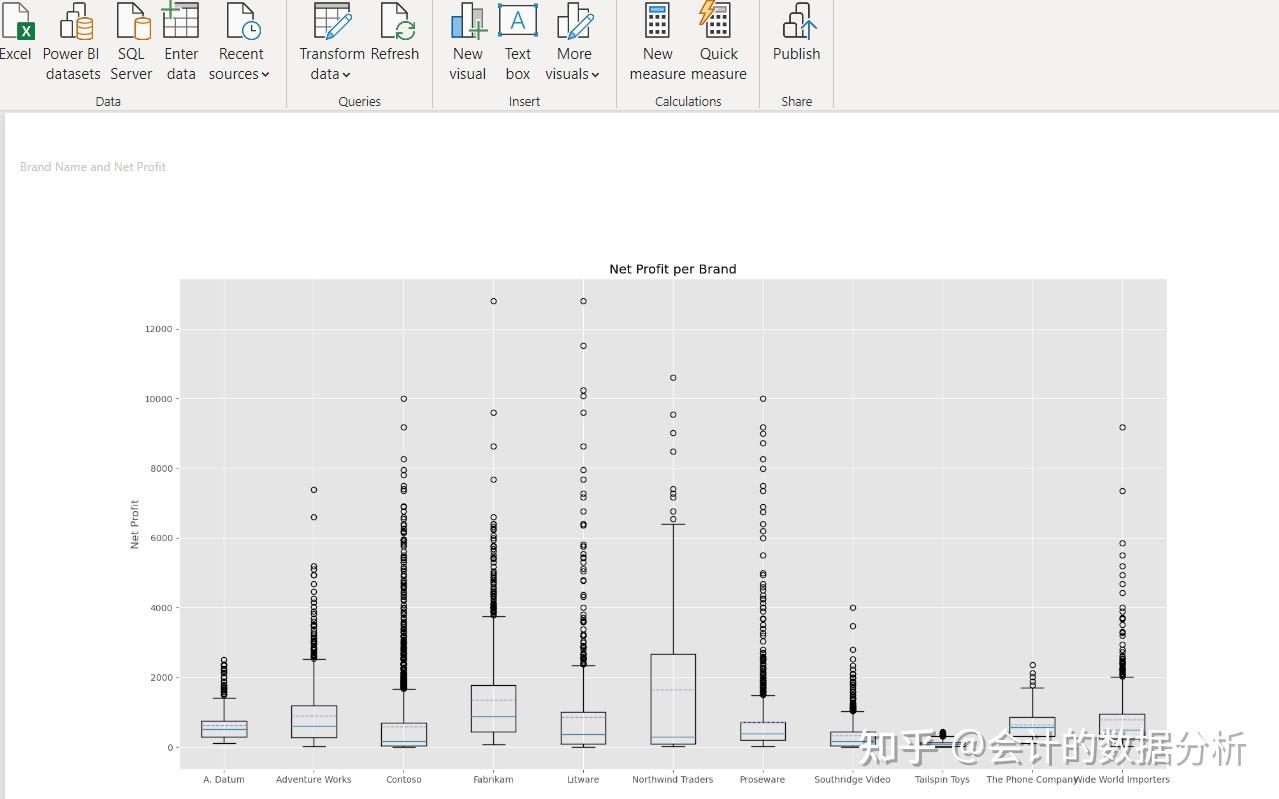Click the 'Contoso' axis label
1279x799 pixels.
[404, 780]
